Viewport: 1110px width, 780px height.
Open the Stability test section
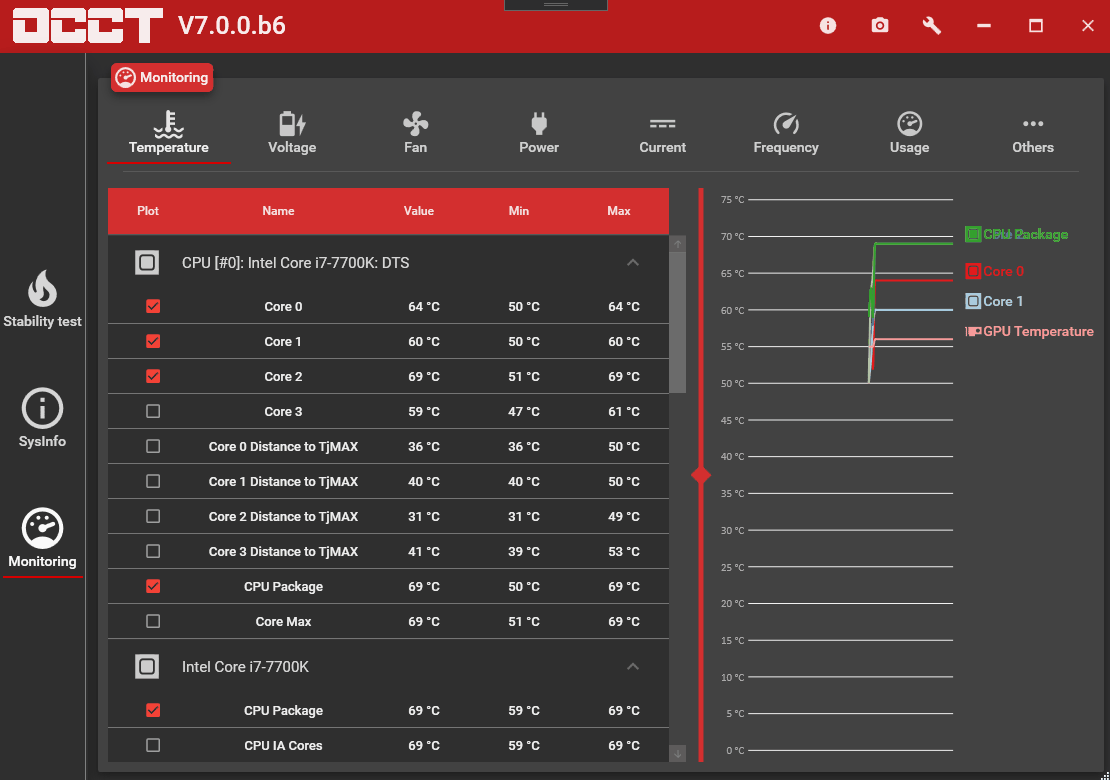(x=42, y=299)
